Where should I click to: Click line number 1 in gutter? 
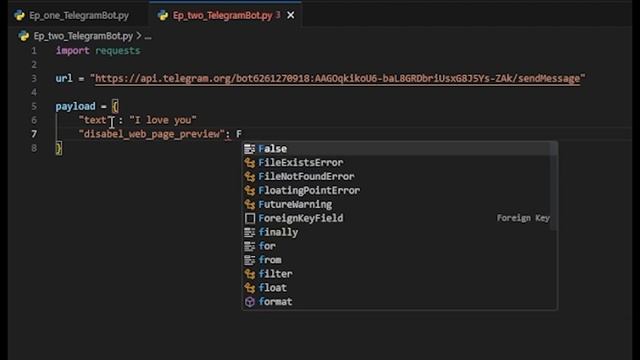coord(34,51)
